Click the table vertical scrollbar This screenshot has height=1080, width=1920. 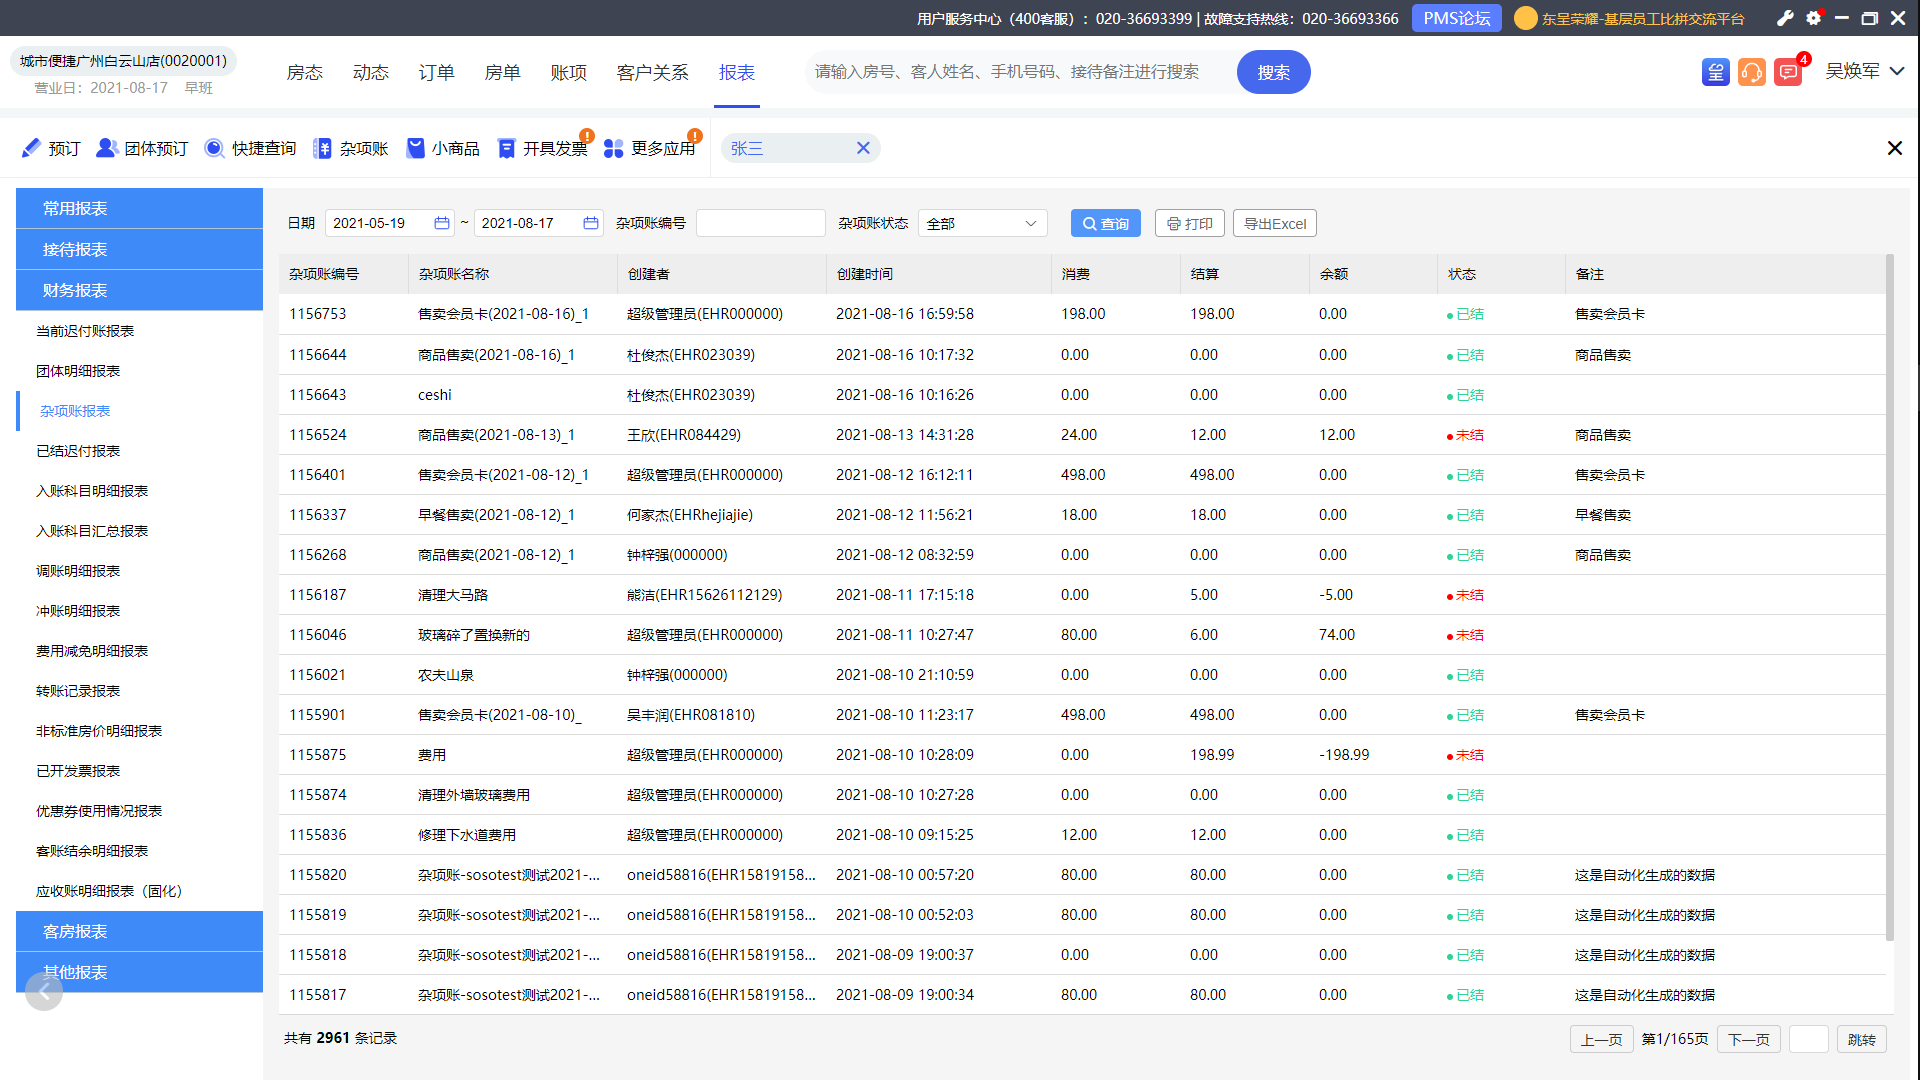1889,597
